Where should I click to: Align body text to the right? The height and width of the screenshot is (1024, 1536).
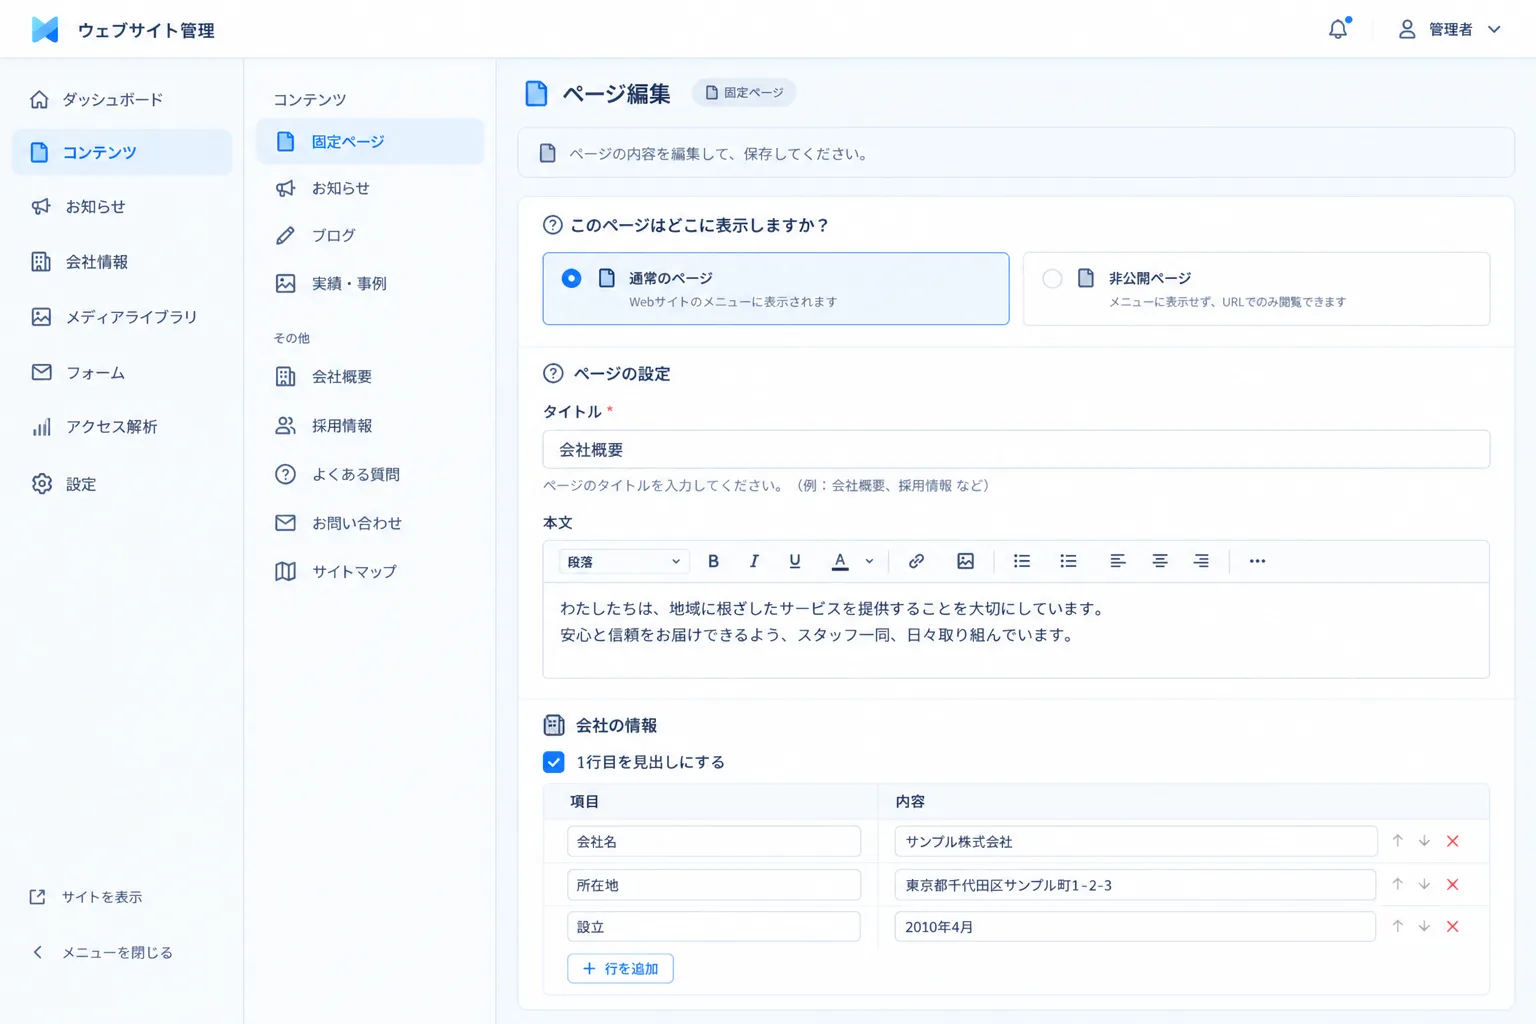(1201, 561)
